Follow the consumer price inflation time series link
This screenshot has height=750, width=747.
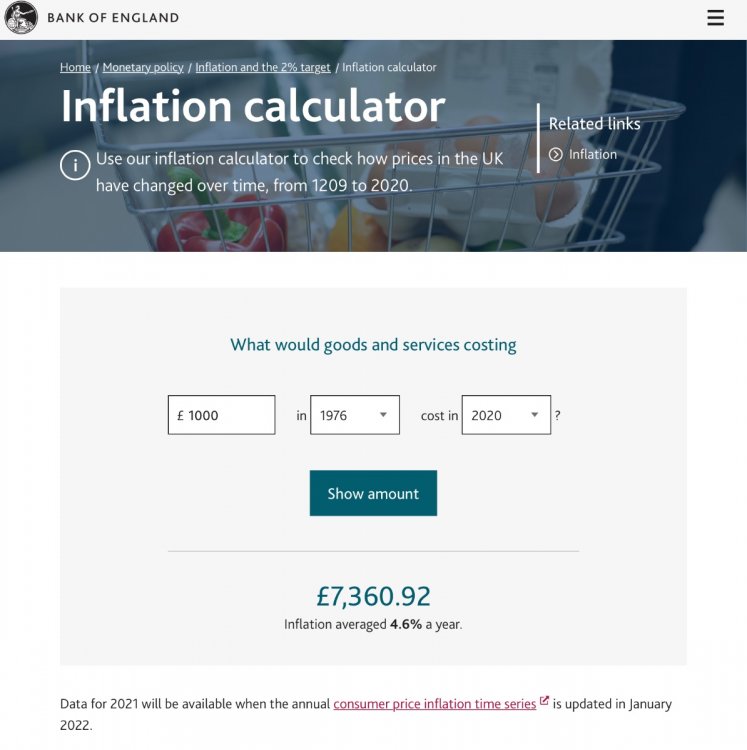pyautogui.click(x=434, y=704)
